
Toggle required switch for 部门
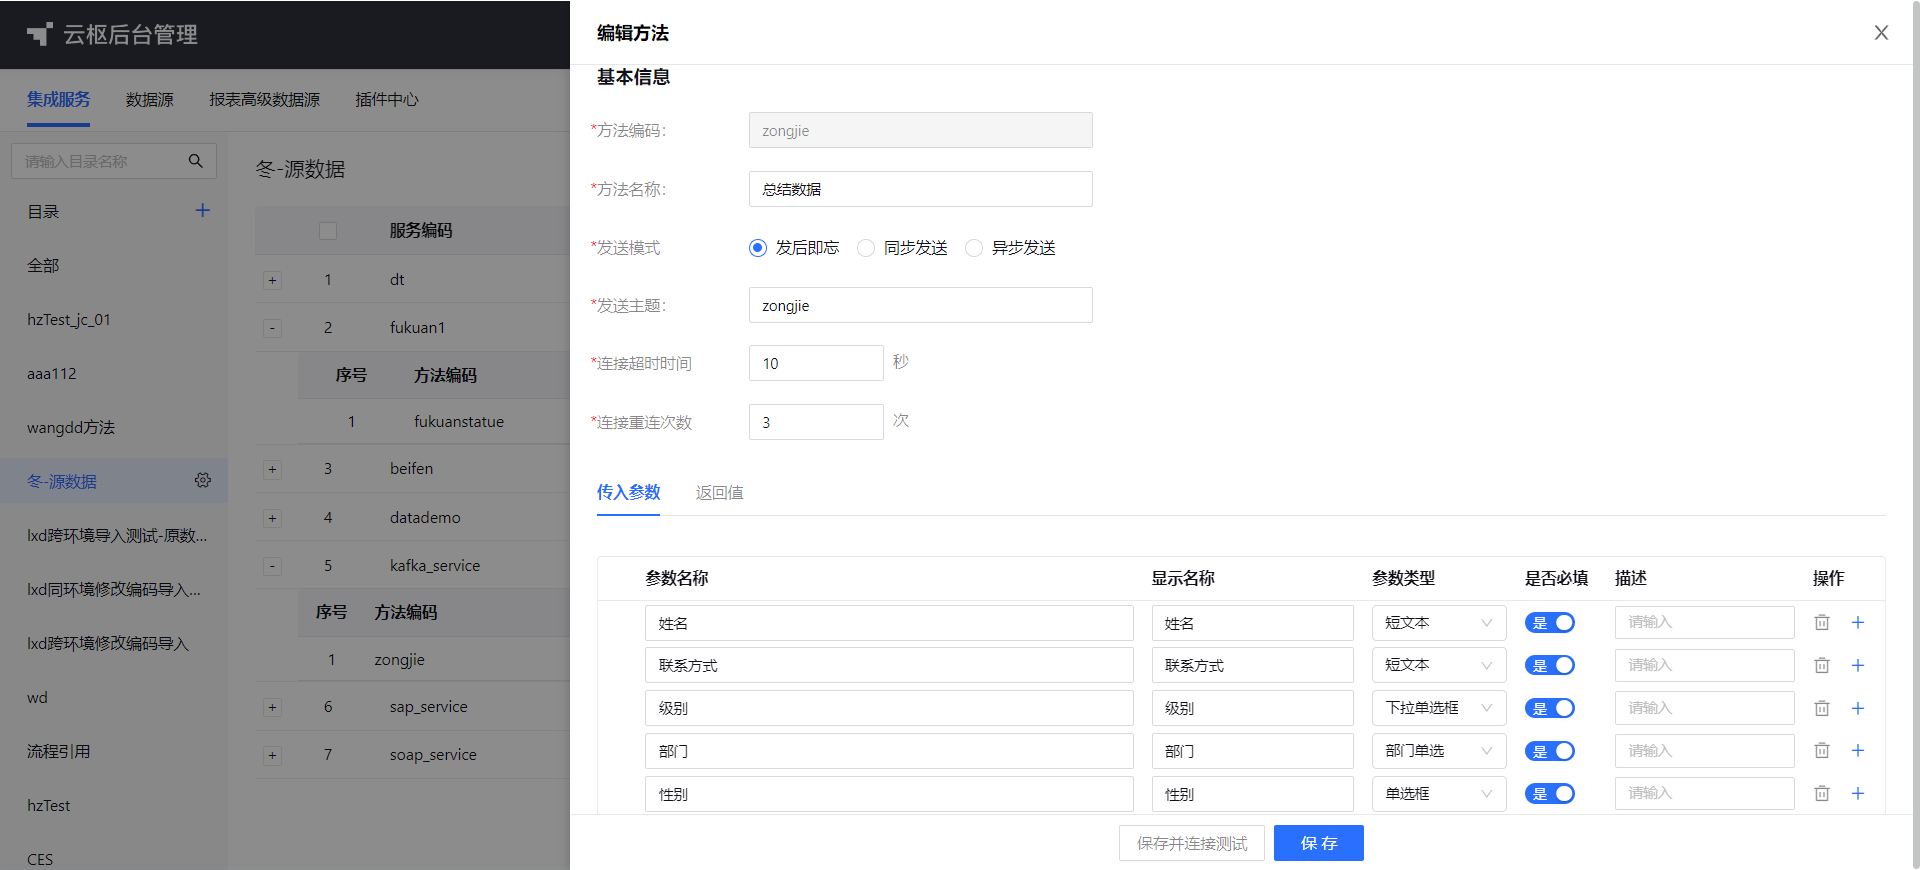[1550, 751]
